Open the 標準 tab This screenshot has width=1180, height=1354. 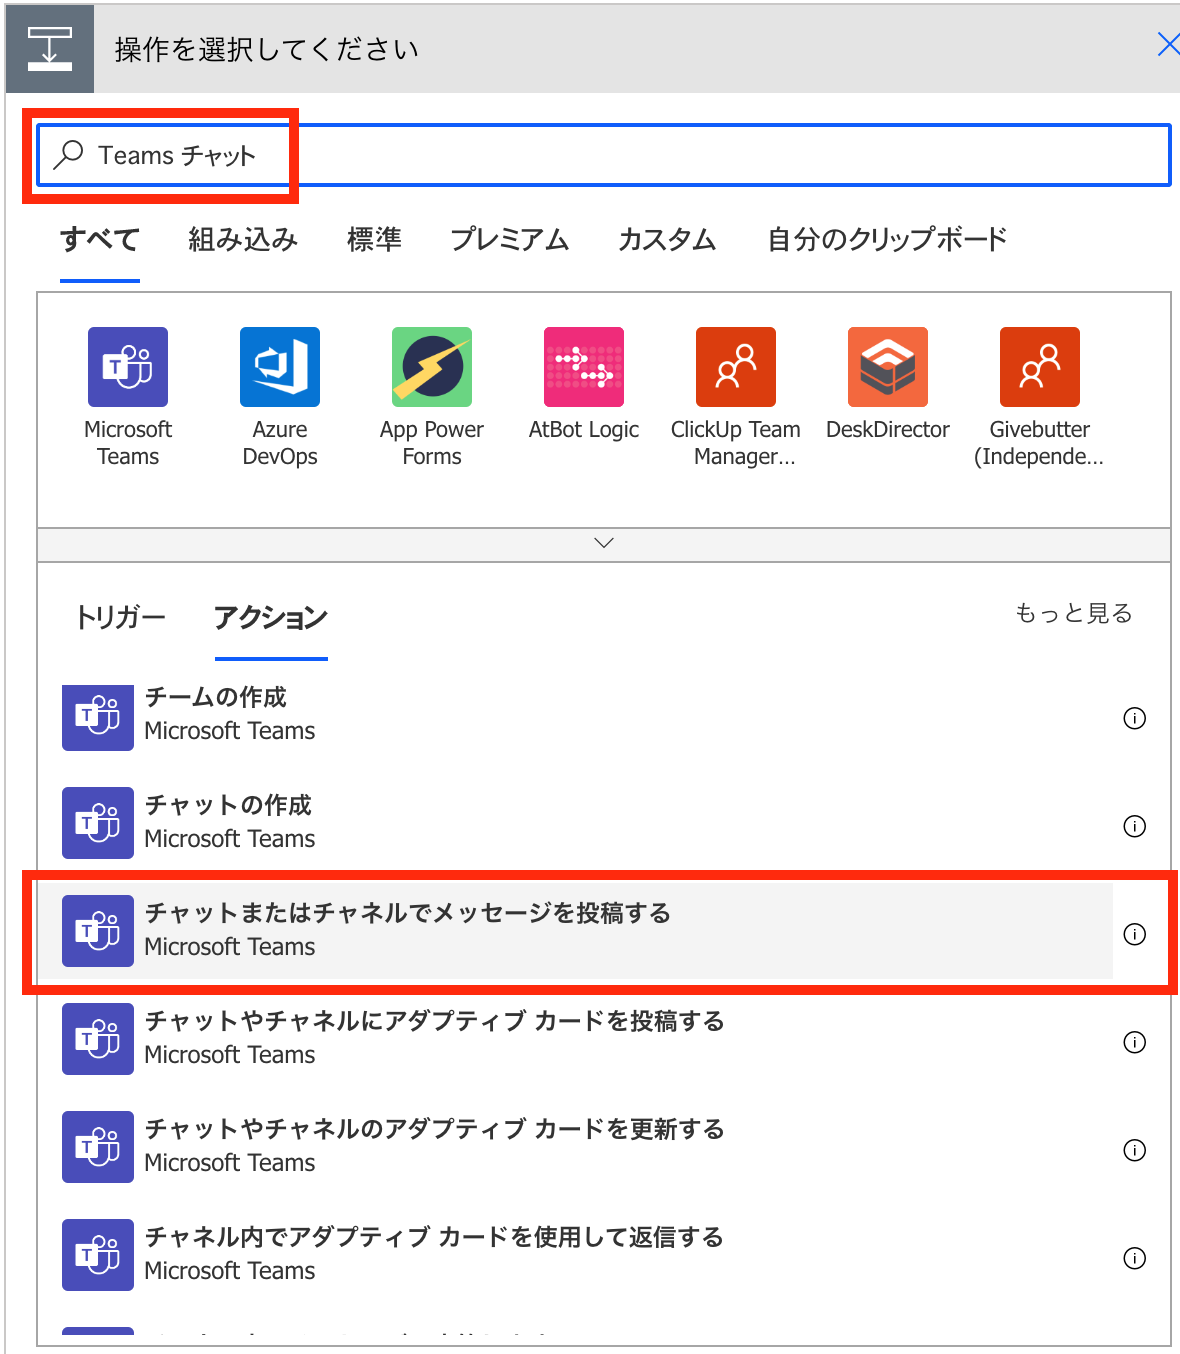pos(374,240)
